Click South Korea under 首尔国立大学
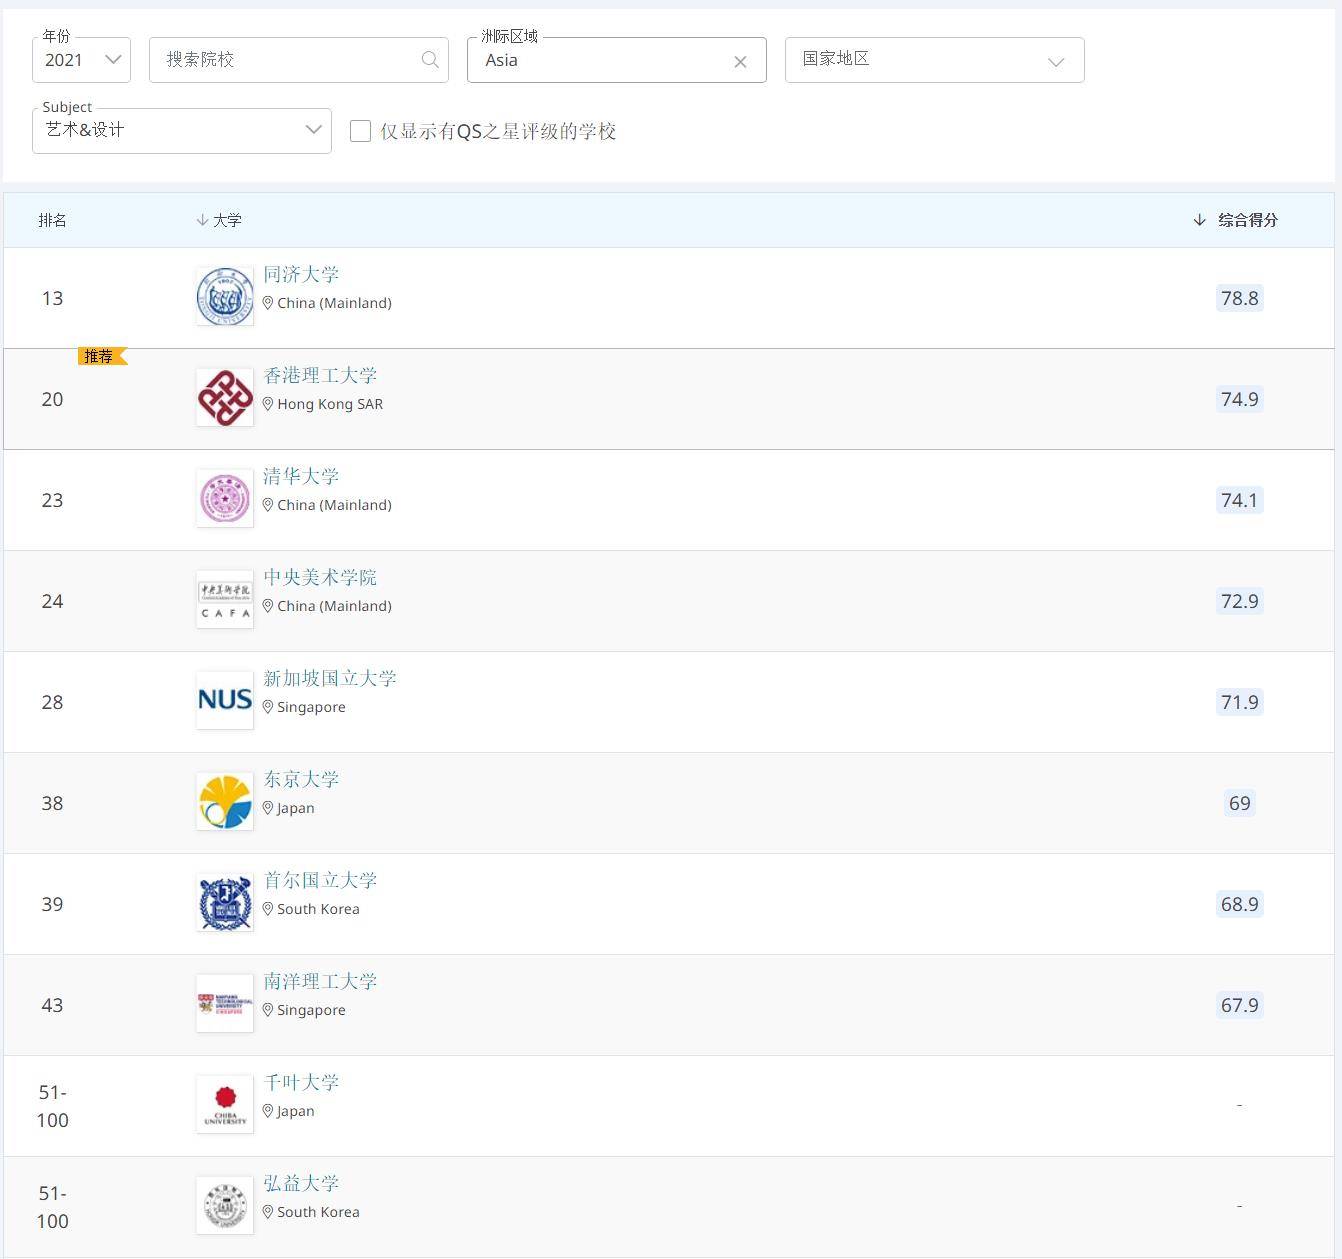Image resolution: width=1342 pixels, height=1259 pixels. 318,909
